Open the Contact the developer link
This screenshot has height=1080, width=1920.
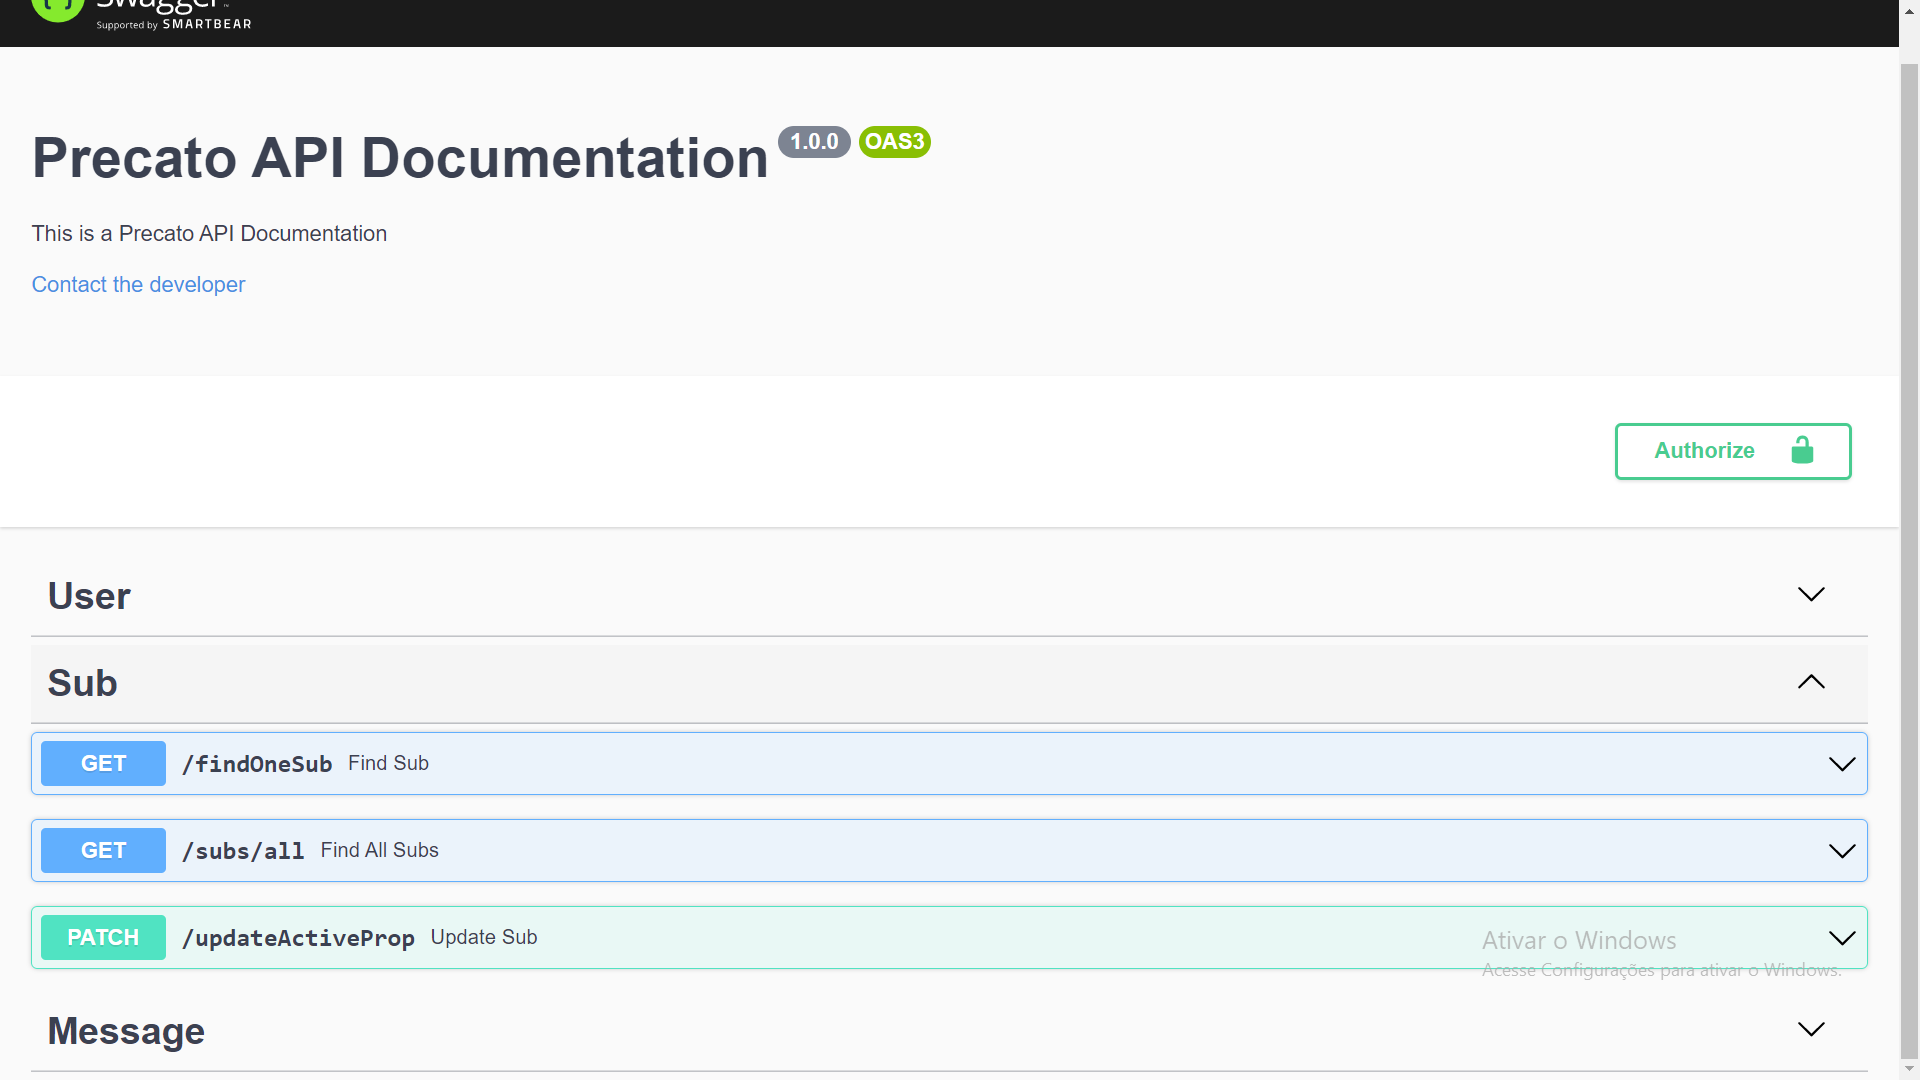tap(138, 285)
